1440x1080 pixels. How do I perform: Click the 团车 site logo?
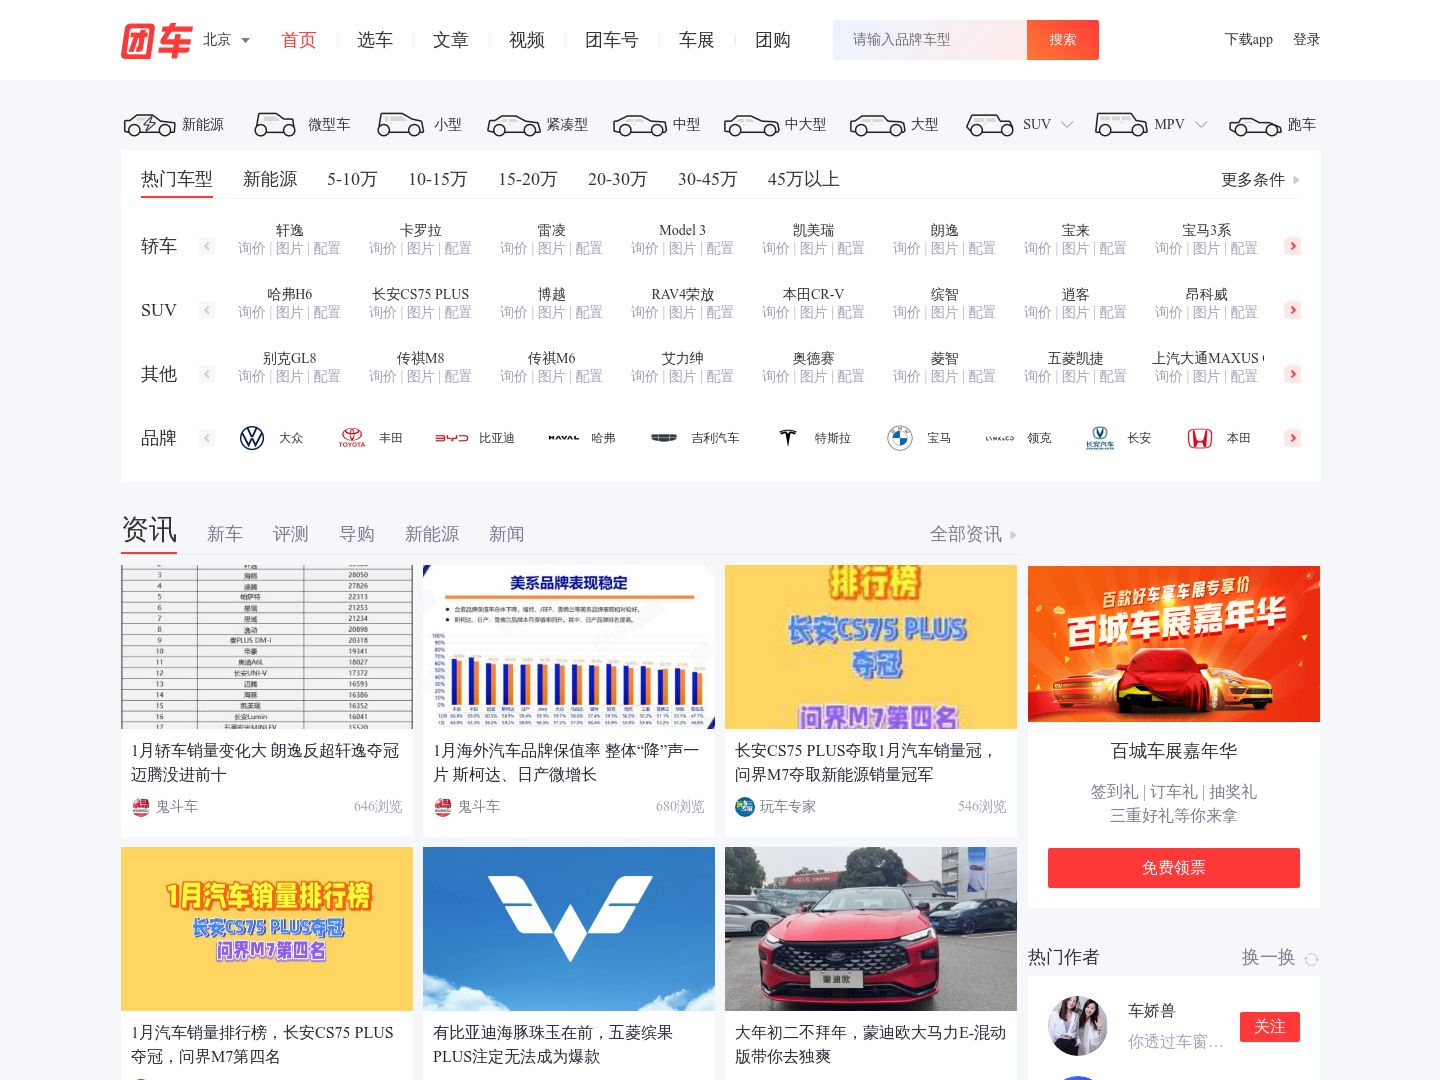point(156,40)
